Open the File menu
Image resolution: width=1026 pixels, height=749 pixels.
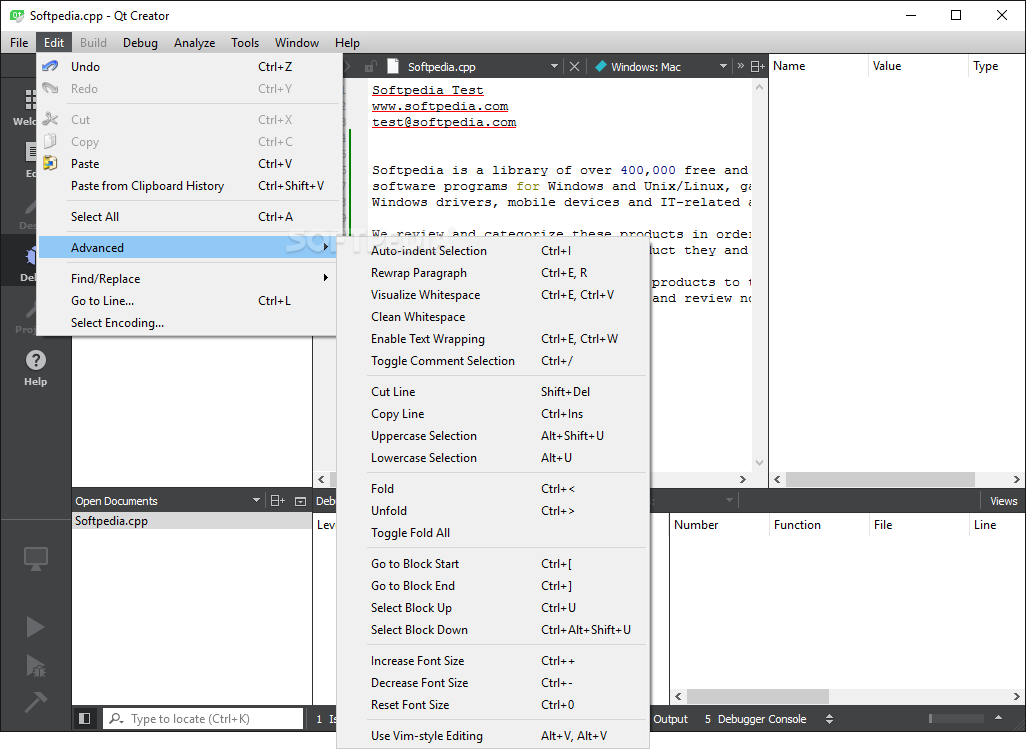[19, 43]
